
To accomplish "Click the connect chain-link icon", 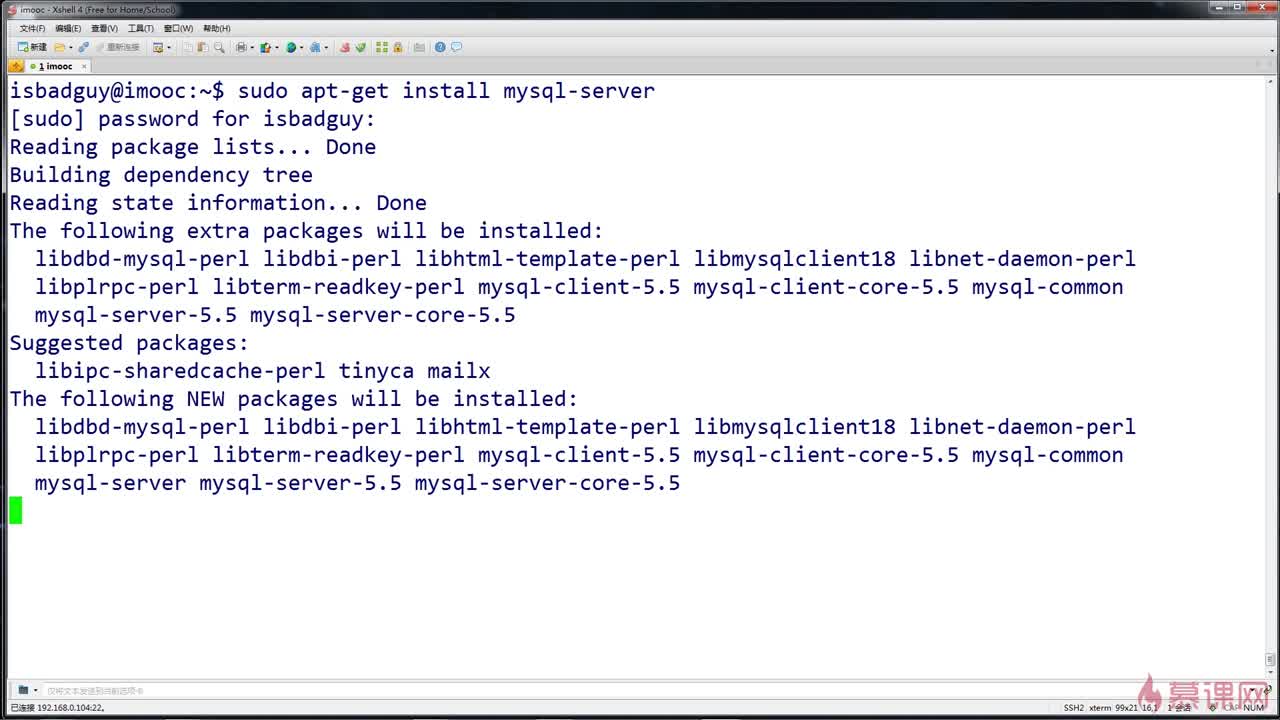I will (83, 47).
